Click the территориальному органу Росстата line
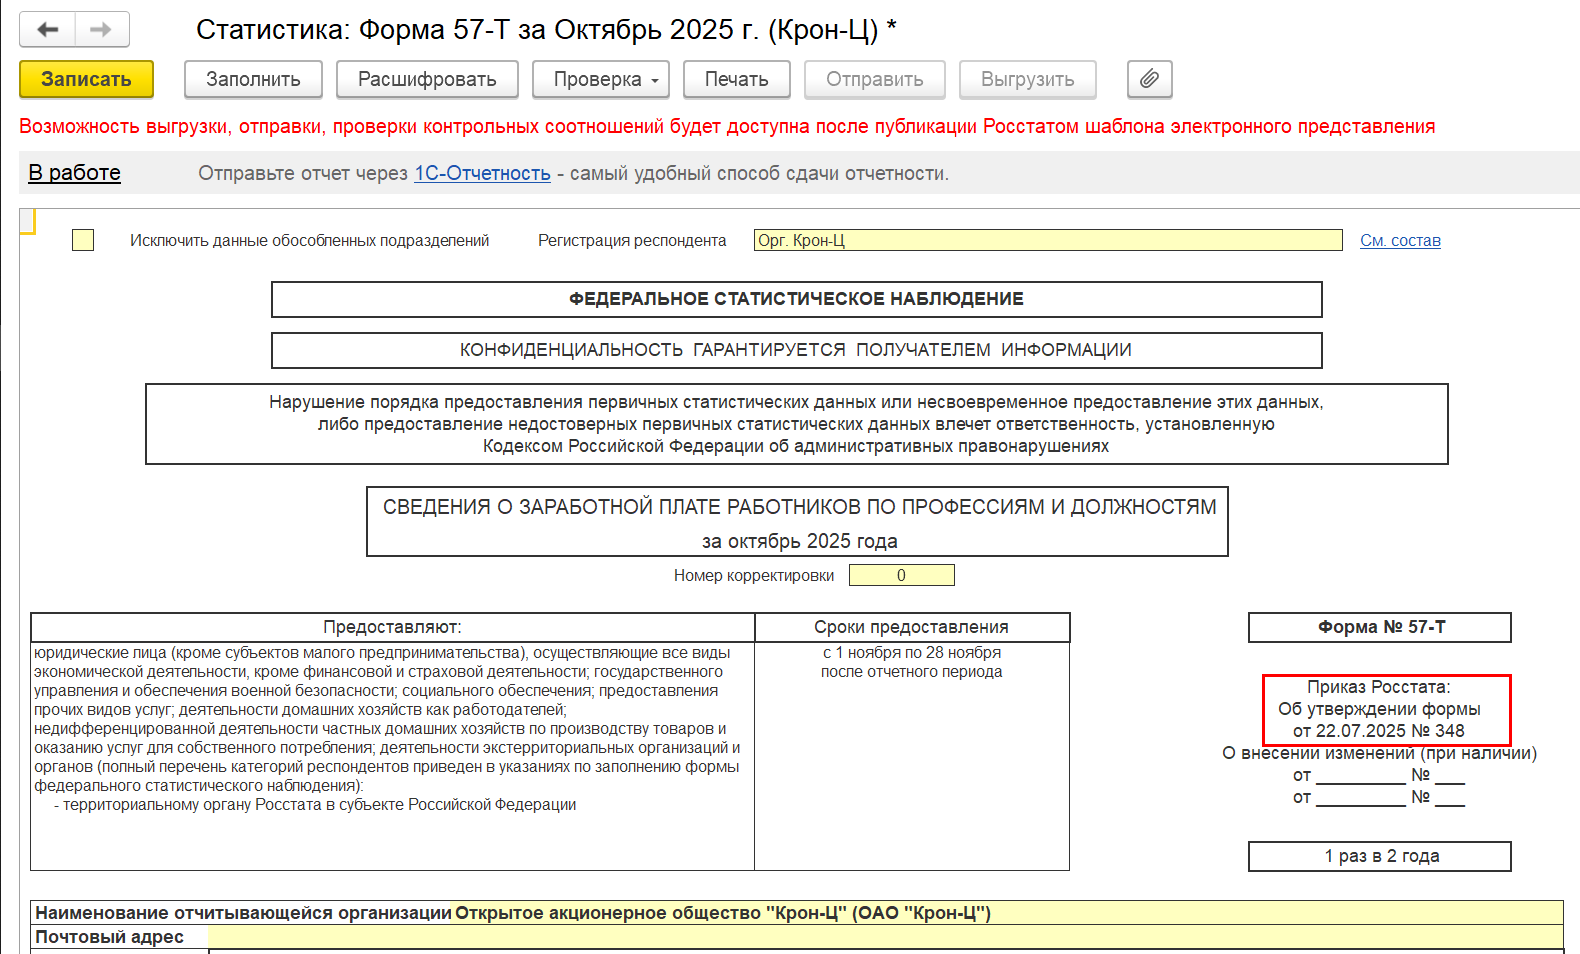The image size is (1580, 954). click(x=315, y=805)
